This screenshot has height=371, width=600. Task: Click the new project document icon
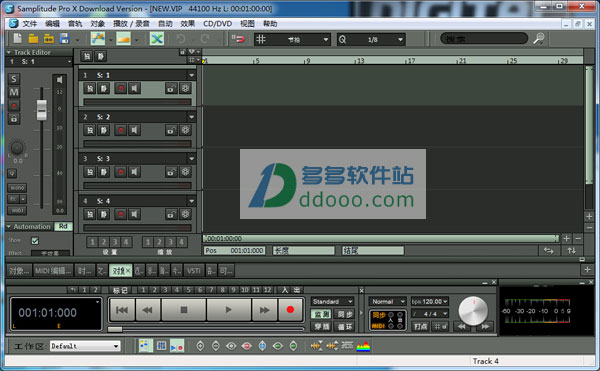pyautogui.click(x=18, y=39)
